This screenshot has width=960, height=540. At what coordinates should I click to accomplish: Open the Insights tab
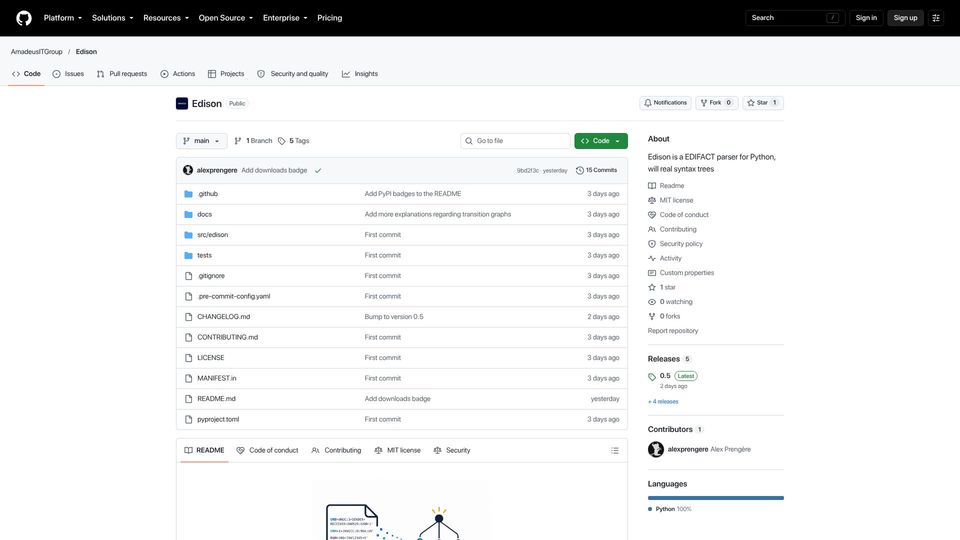(360, 73)
